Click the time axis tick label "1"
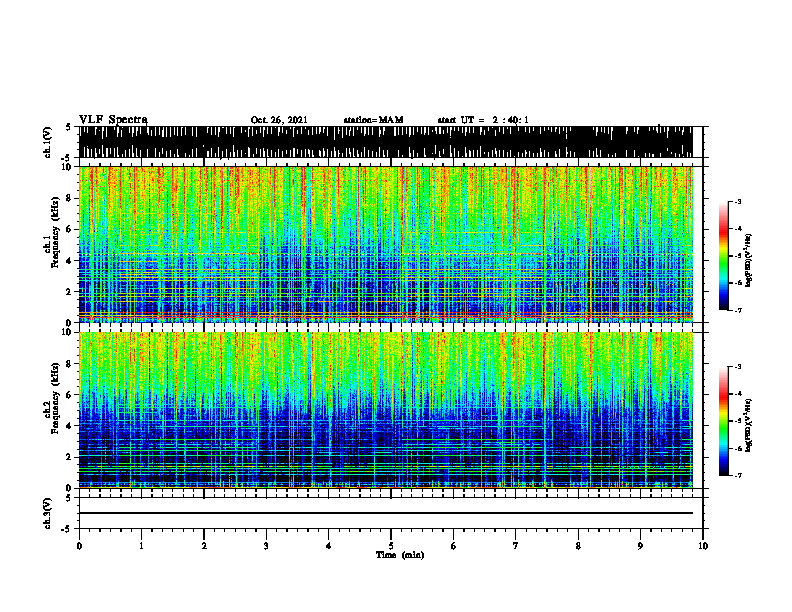 (x=141, y=546)
